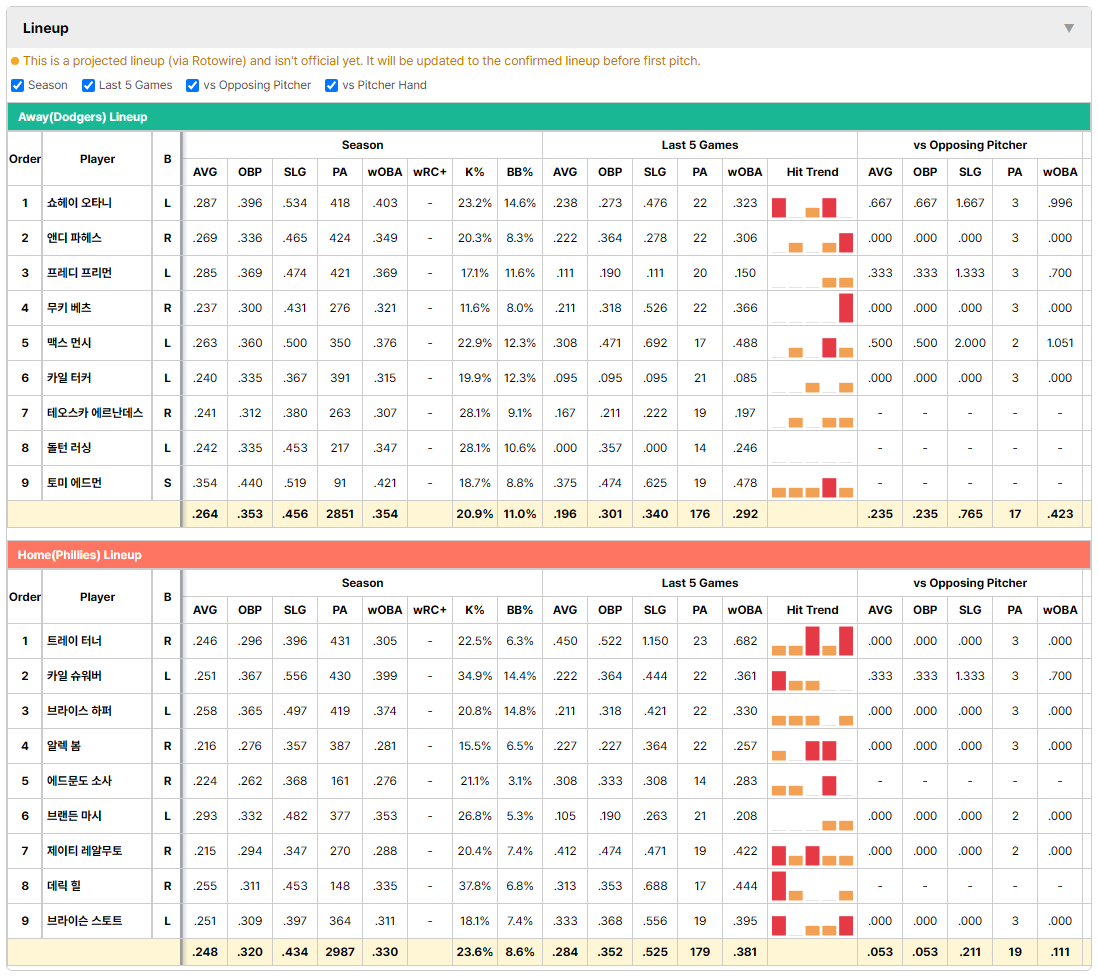
Task: Click the hit trend chart for 무키 베츠
Action: tap(812, 308)
